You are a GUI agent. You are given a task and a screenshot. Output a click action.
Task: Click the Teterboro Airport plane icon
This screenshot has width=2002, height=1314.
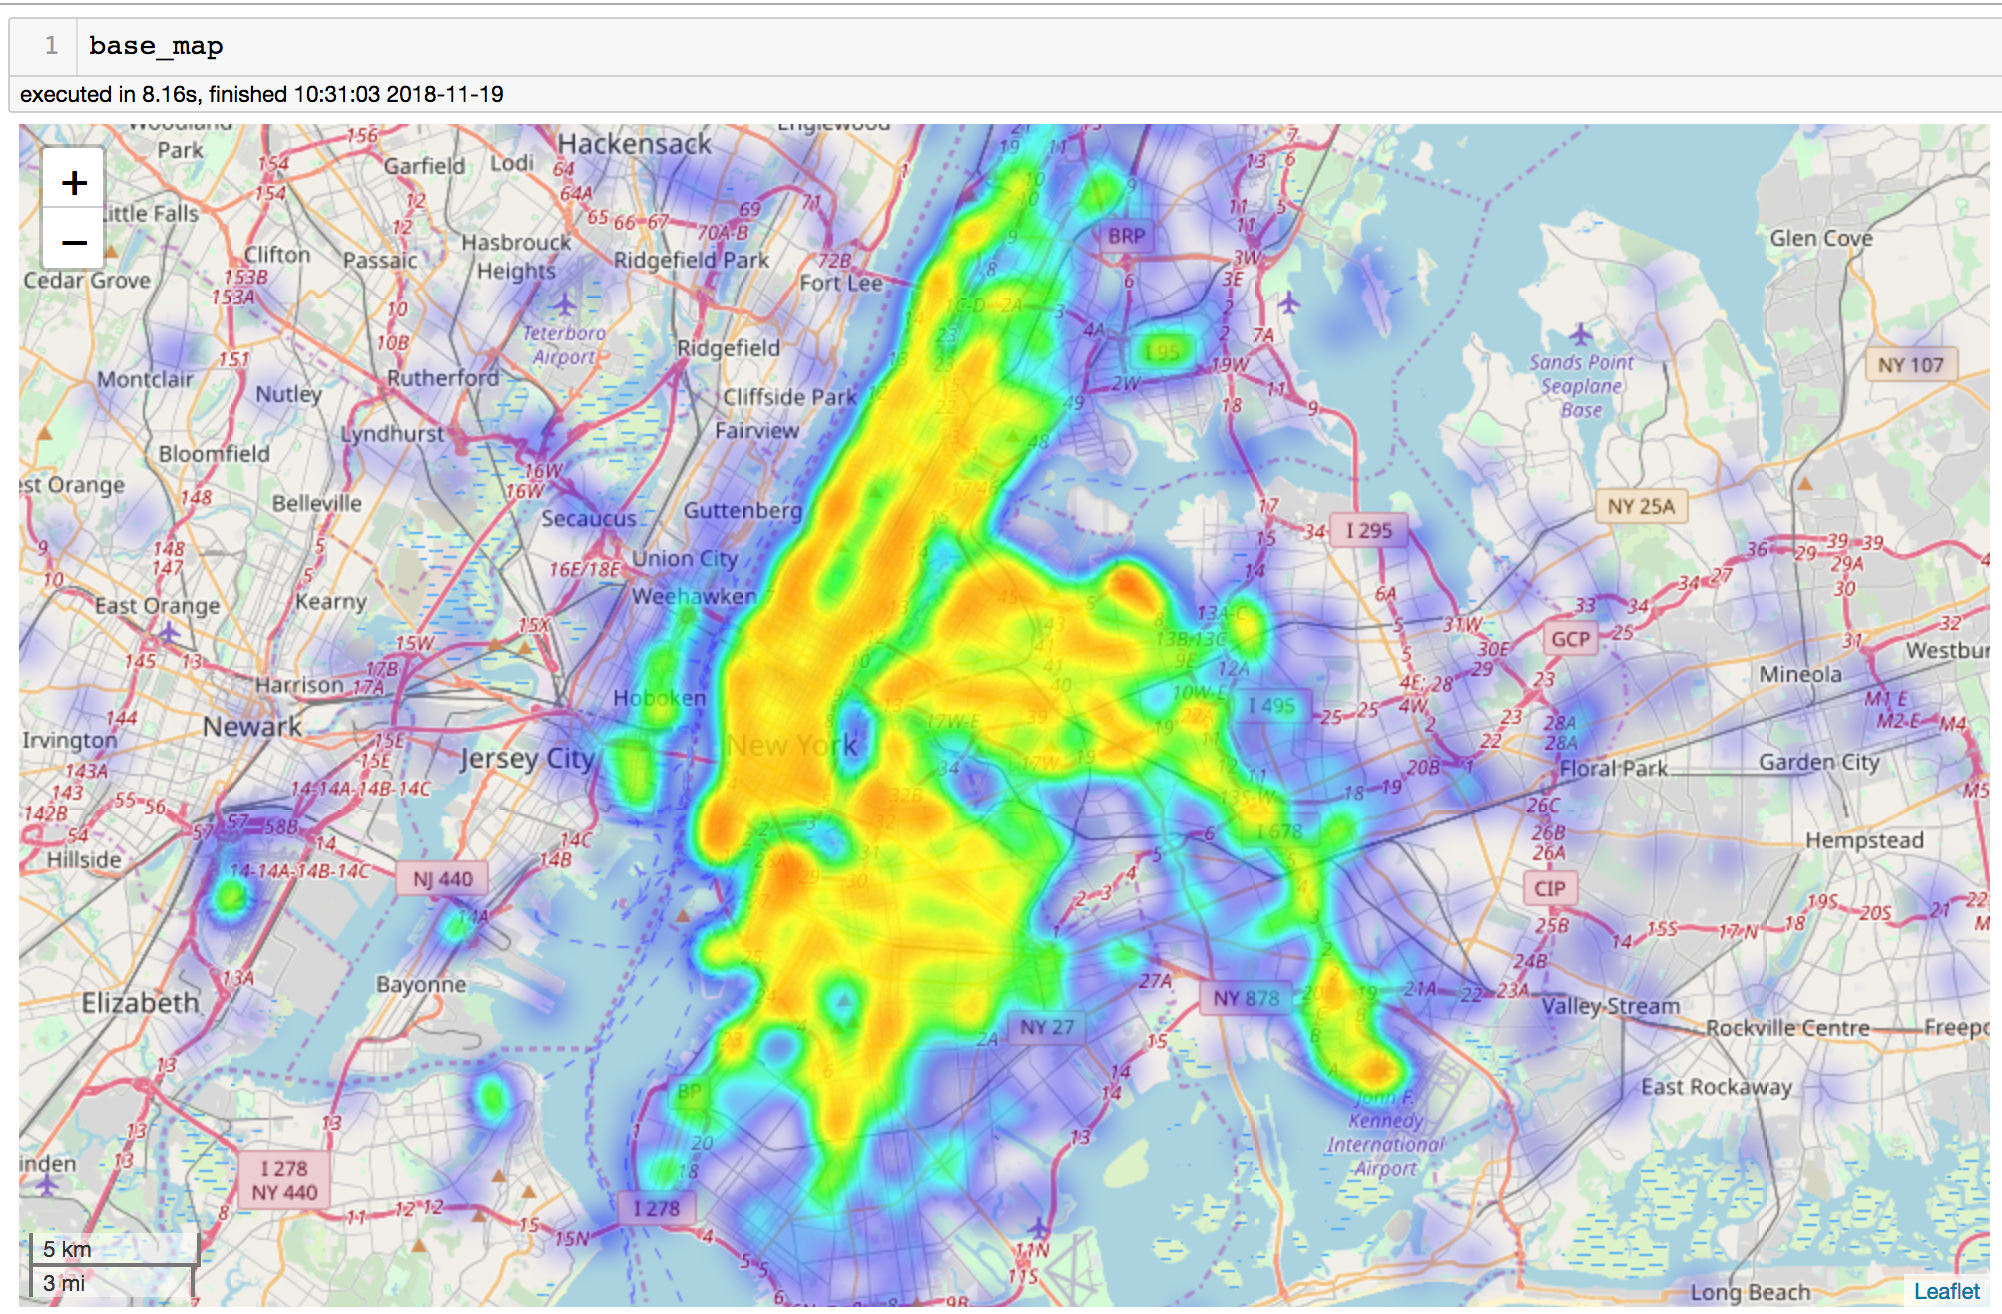[565, 304]
